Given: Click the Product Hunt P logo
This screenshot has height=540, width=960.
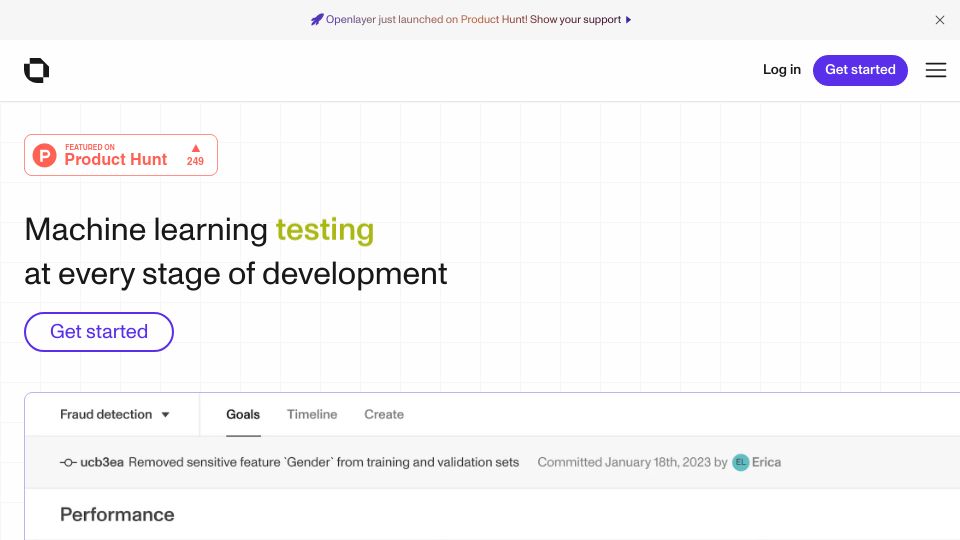Looking at the screenshot, I should (x=45, y=156).
